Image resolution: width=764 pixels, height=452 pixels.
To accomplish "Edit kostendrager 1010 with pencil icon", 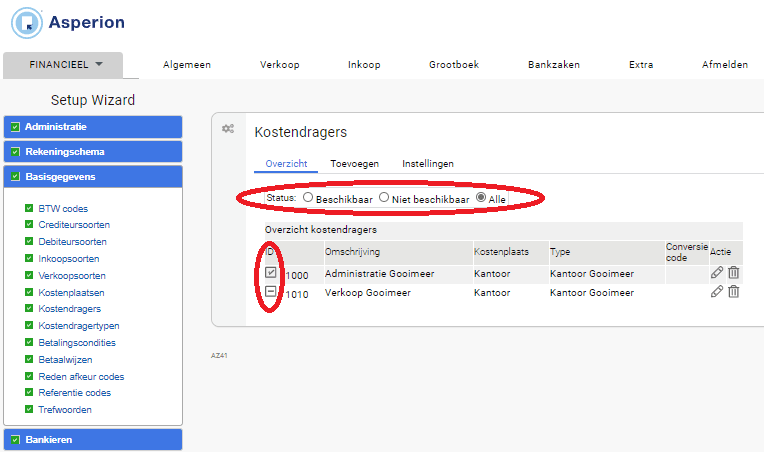I will click(717, 292).
